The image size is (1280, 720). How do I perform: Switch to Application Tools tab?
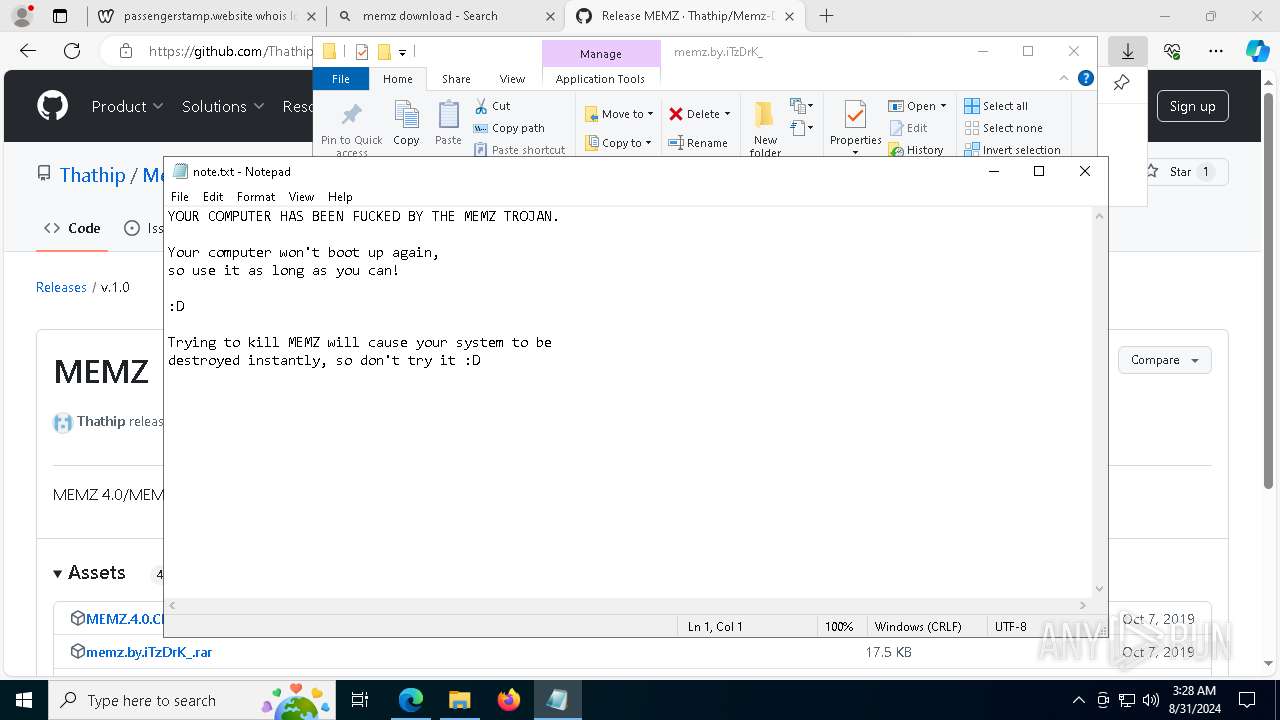coord(600,79)
